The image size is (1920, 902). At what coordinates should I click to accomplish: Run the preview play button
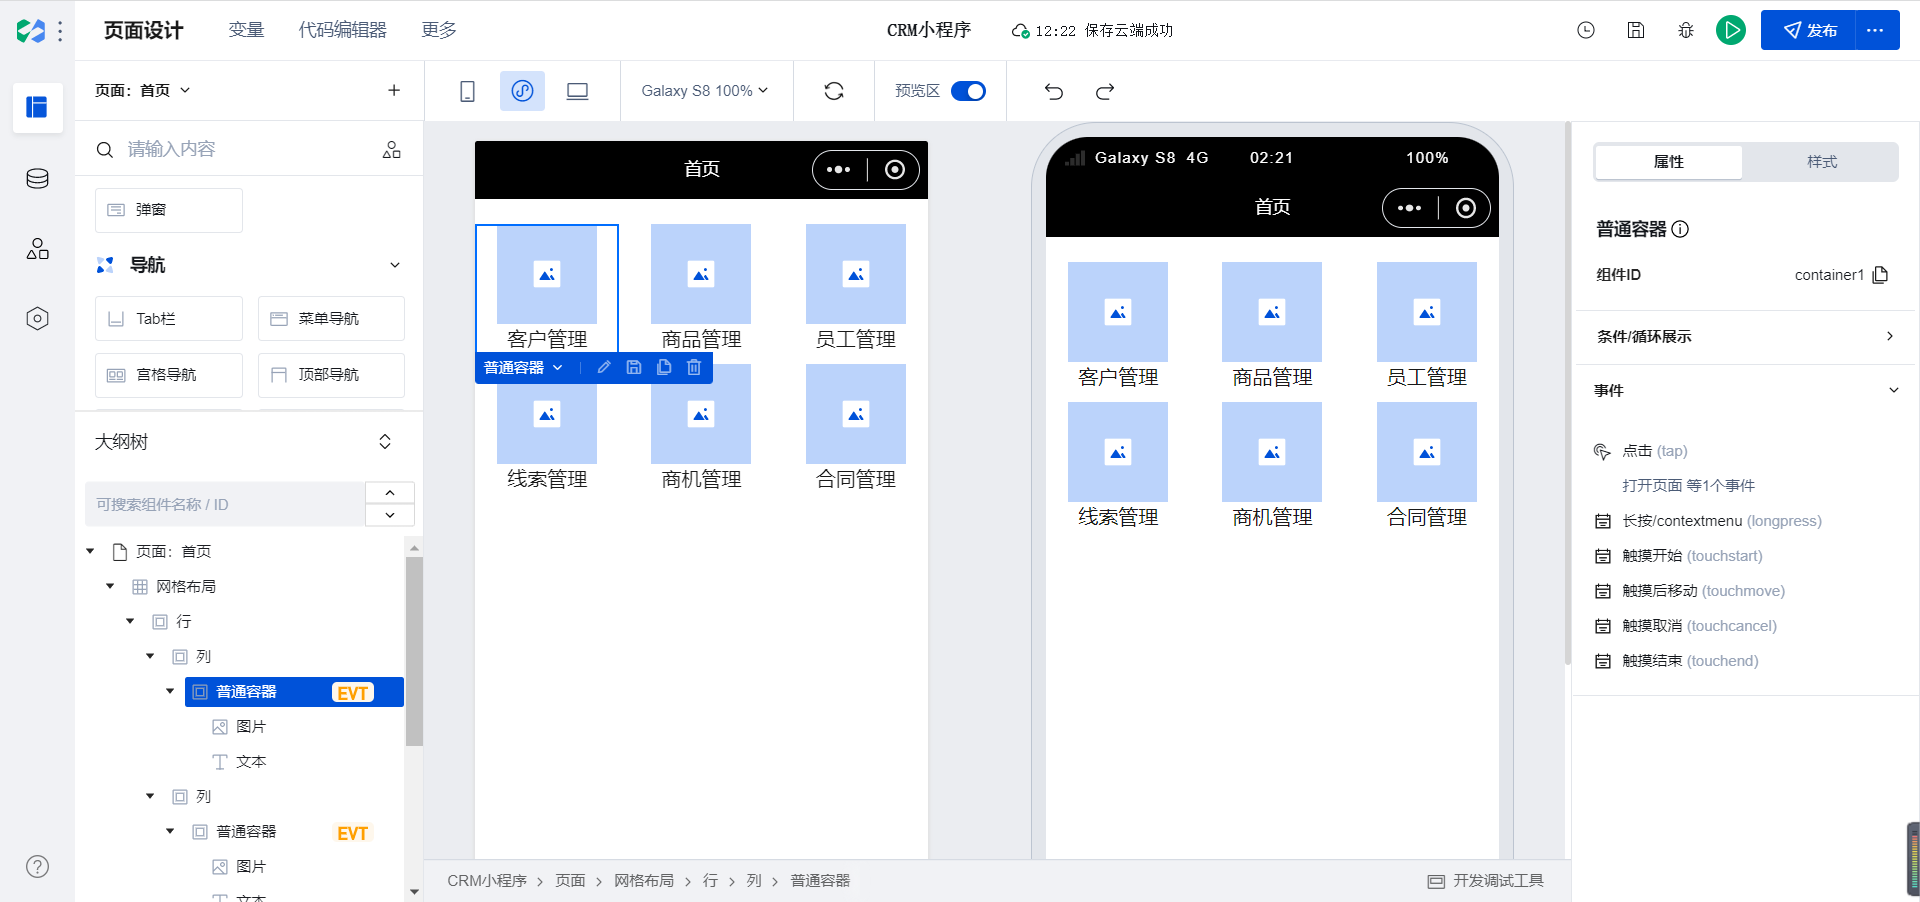click(x=1731, y=30)
